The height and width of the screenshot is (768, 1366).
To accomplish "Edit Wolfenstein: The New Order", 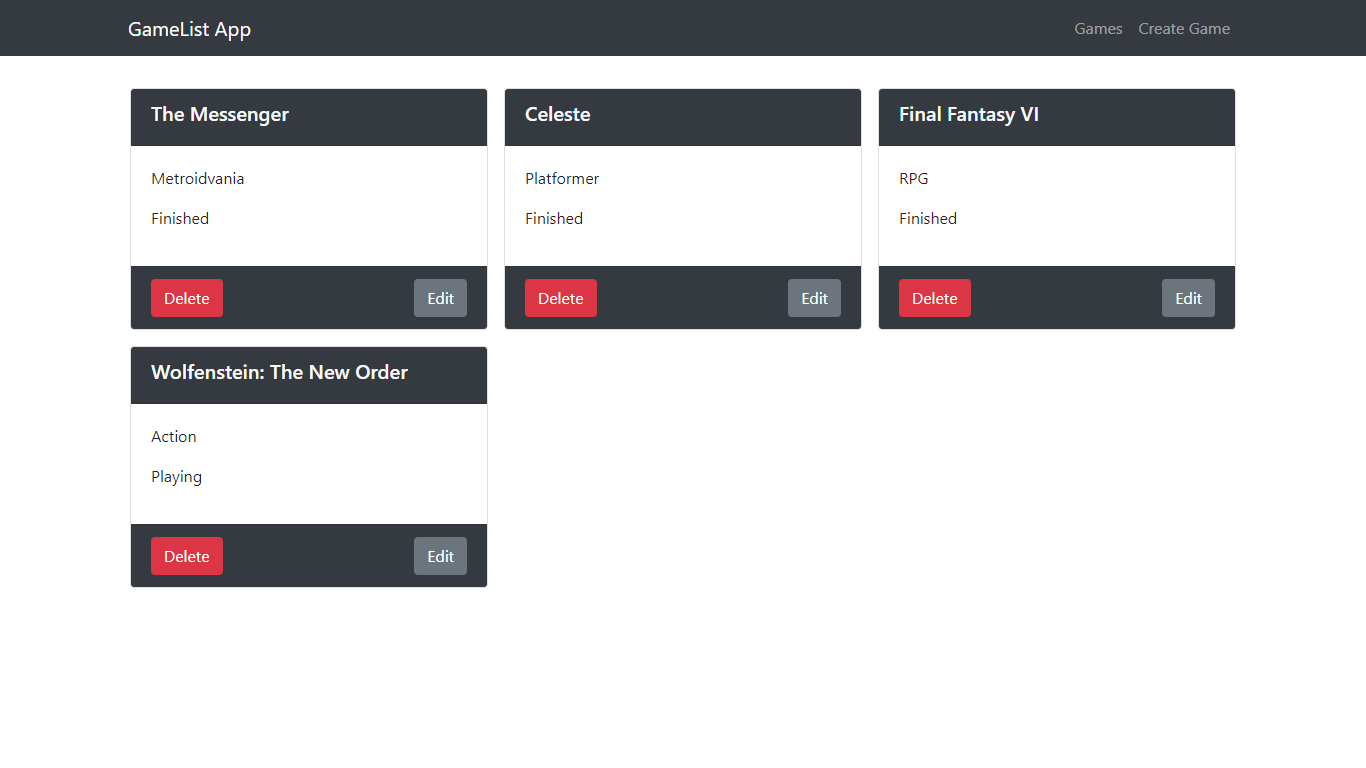I will (440, 556).
